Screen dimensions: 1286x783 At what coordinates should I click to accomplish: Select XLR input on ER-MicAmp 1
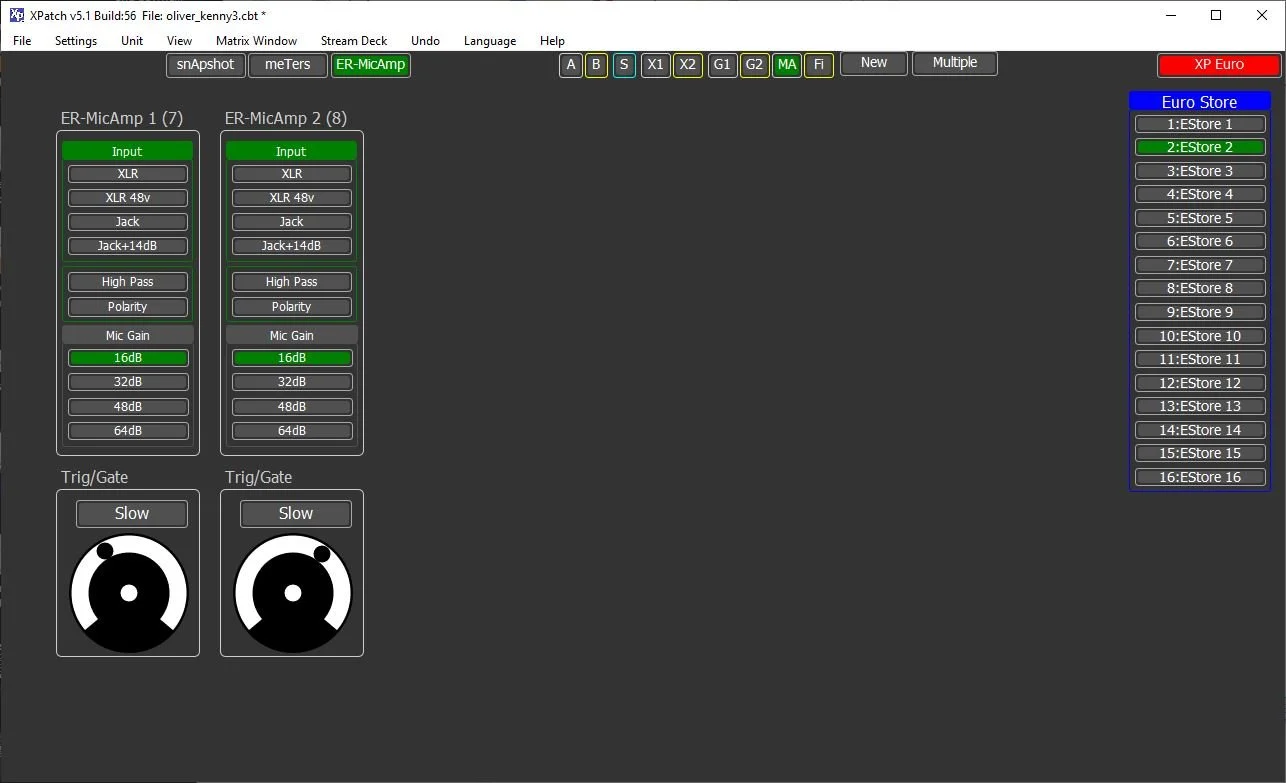pos(128,174)
